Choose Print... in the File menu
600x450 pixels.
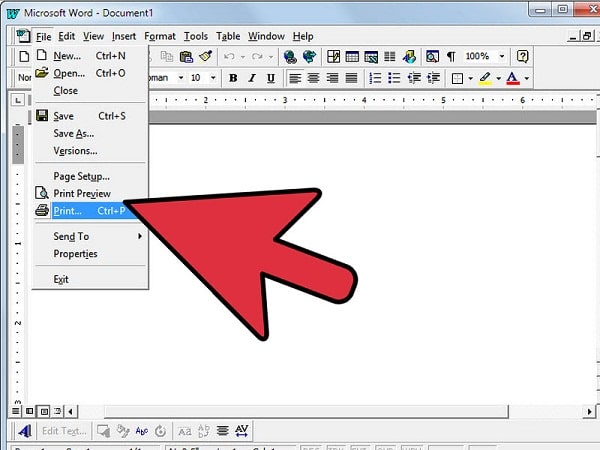point(89,211)
